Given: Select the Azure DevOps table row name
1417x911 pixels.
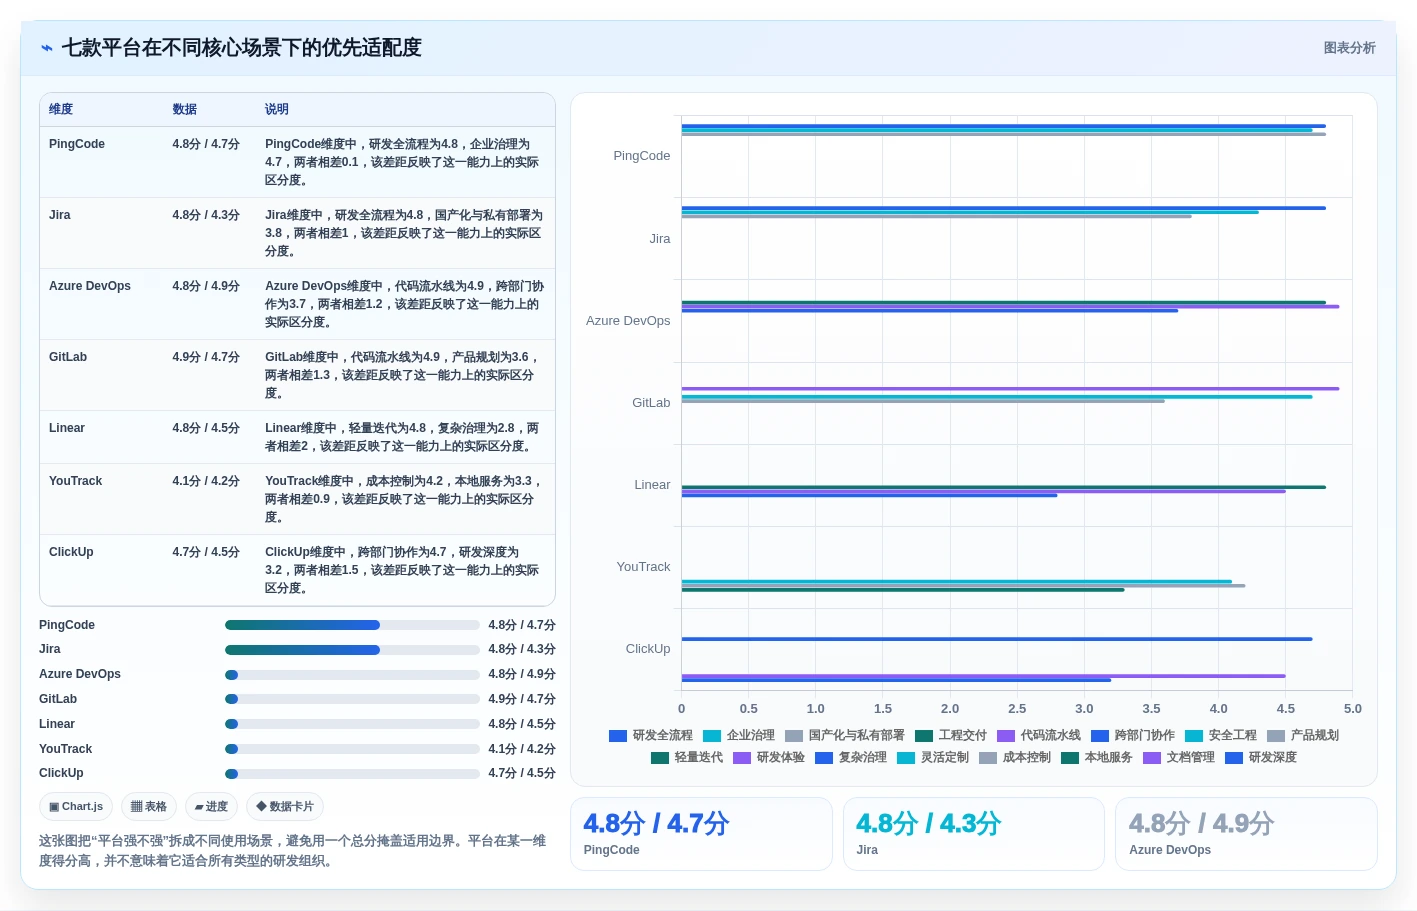Looking at the screenshot, I should [x=90, y=286].
